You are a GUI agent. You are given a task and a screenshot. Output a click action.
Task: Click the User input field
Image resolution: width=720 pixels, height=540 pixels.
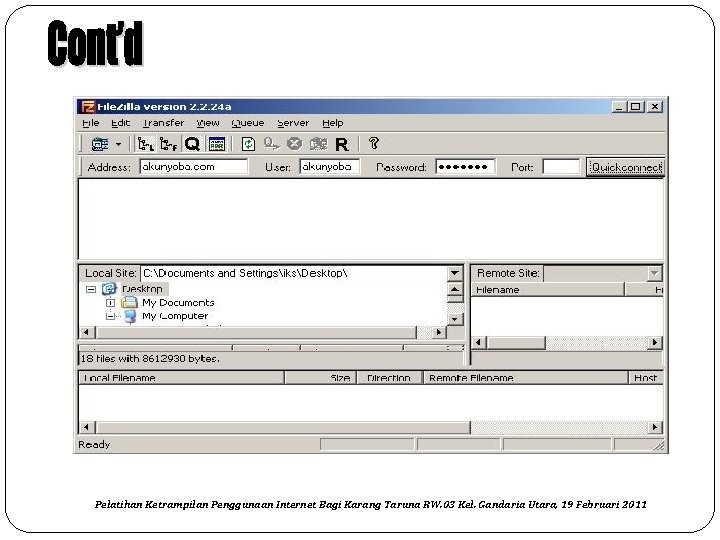(330, 167)
